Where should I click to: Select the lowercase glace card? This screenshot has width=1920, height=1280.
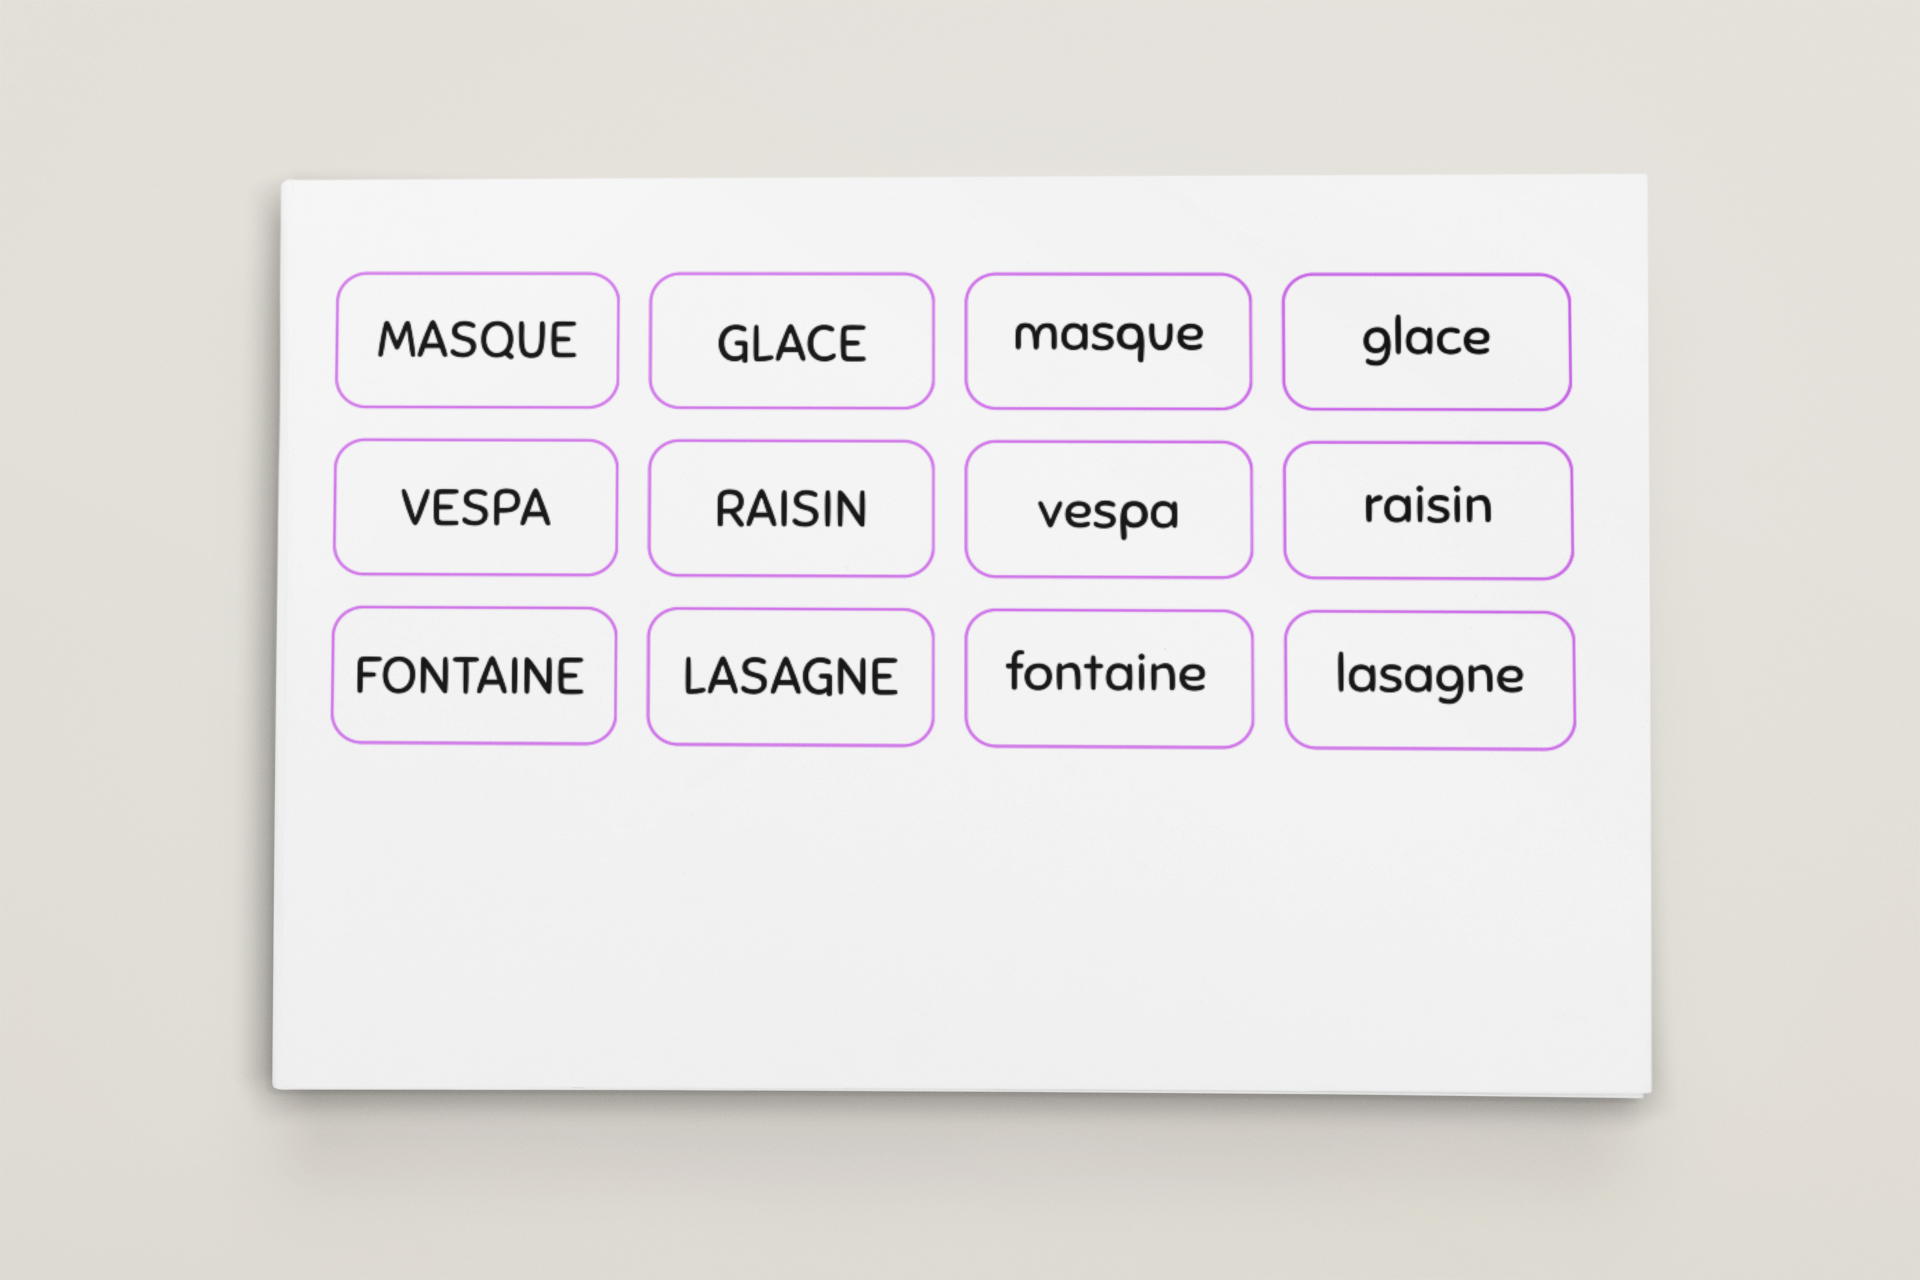coord(1426,342)
